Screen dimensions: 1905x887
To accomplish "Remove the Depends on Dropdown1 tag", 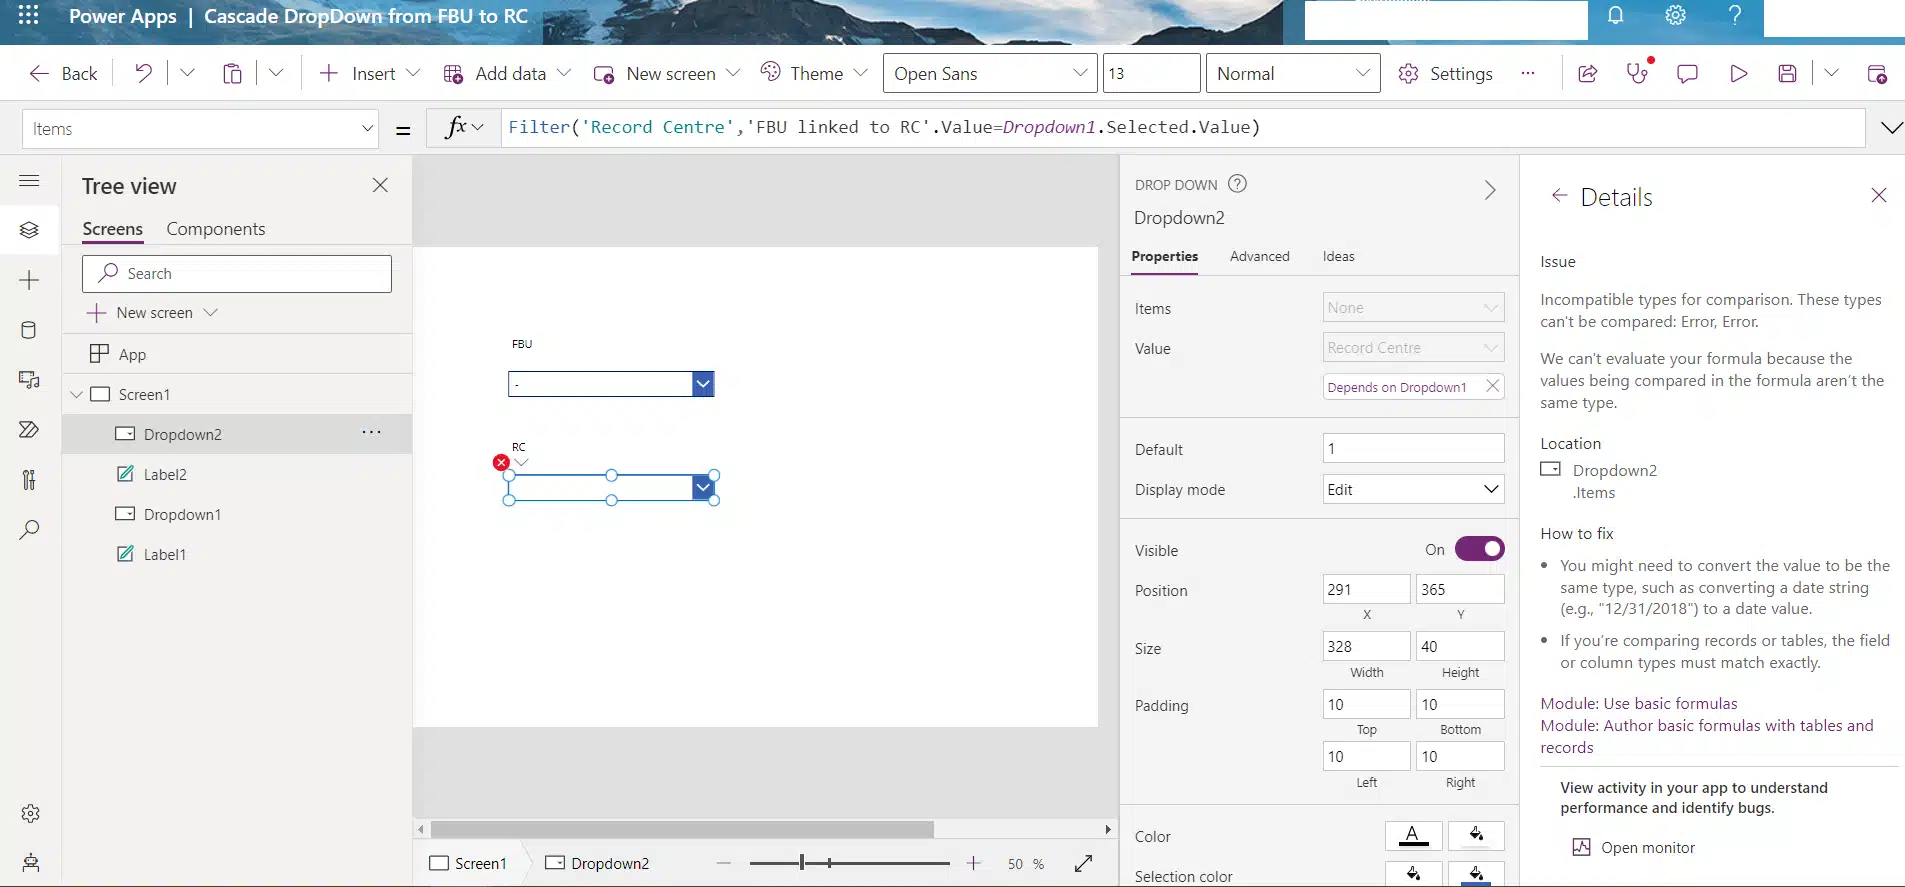I will point(1492,386).
